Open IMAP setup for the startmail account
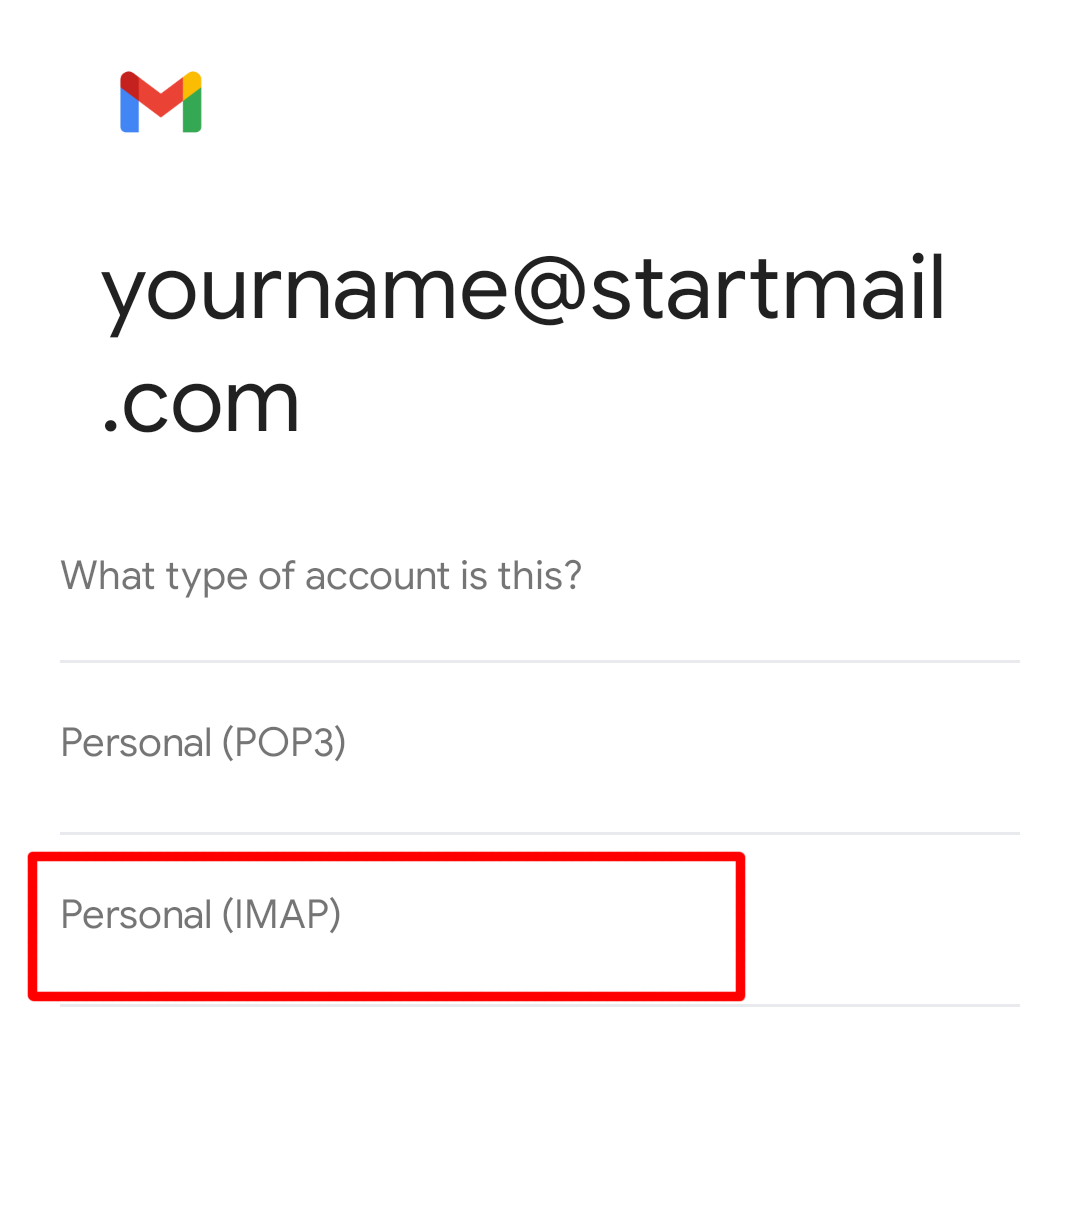This screenshot has height=1224, width=1080. (201, 915)
